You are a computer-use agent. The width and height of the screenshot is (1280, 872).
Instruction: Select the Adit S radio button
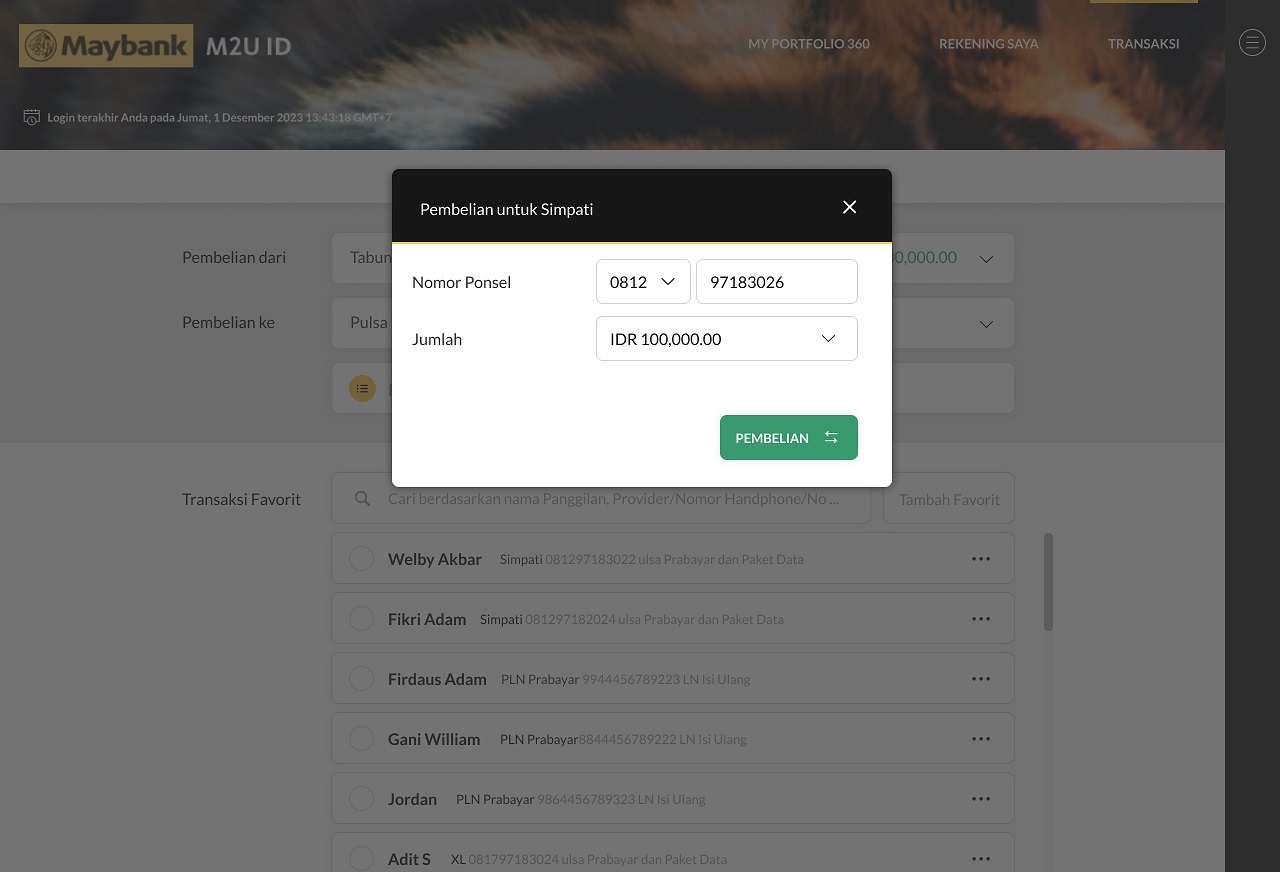pyautogui.click(x=361, y=859)
